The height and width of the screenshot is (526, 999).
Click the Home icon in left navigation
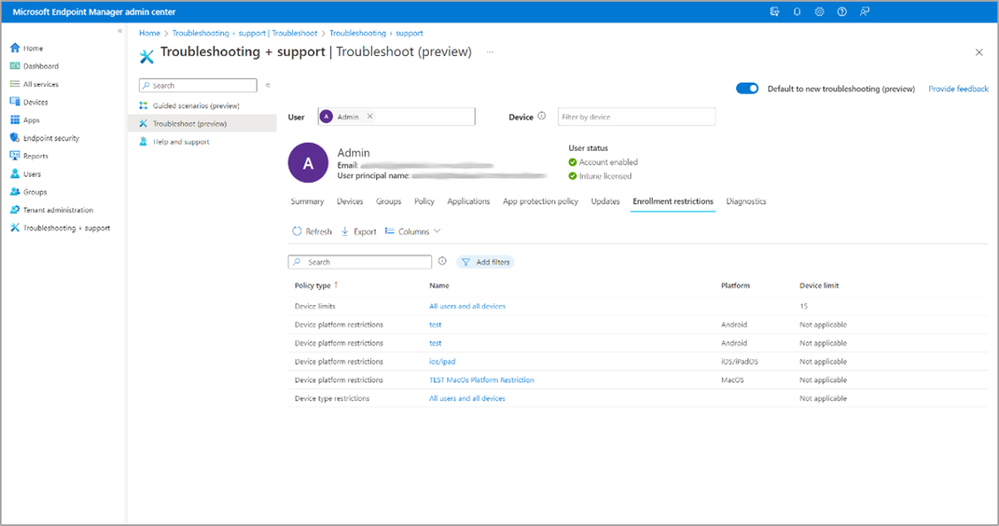tap(15, 48)
